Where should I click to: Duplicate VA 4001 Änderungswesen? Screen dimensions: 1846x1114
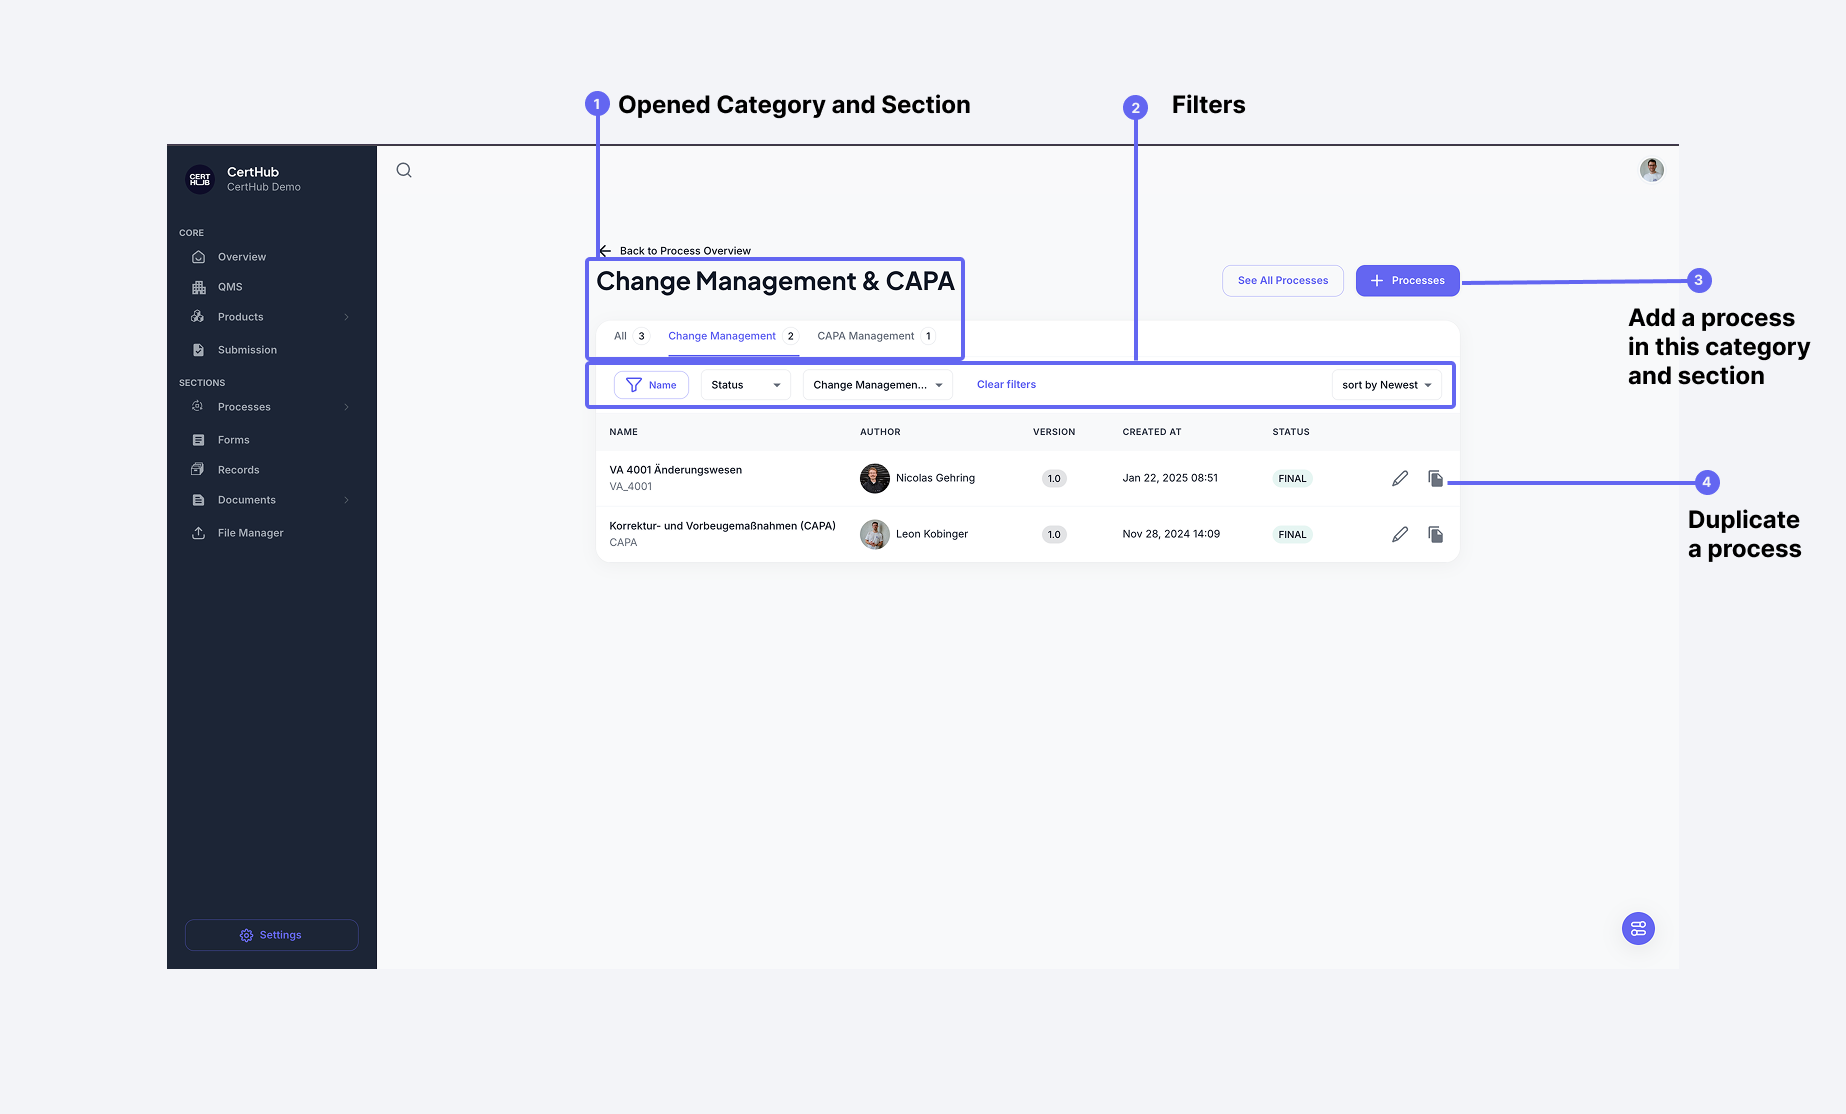1435,478
